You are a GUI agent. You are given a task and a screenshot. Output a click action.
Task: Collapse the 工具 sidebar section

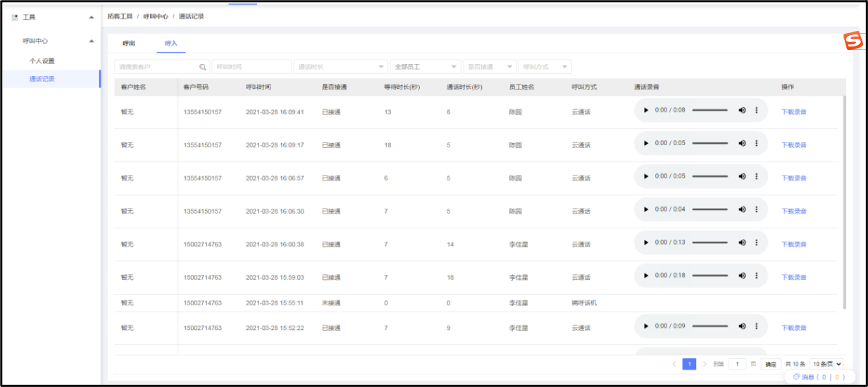point(91,18)
